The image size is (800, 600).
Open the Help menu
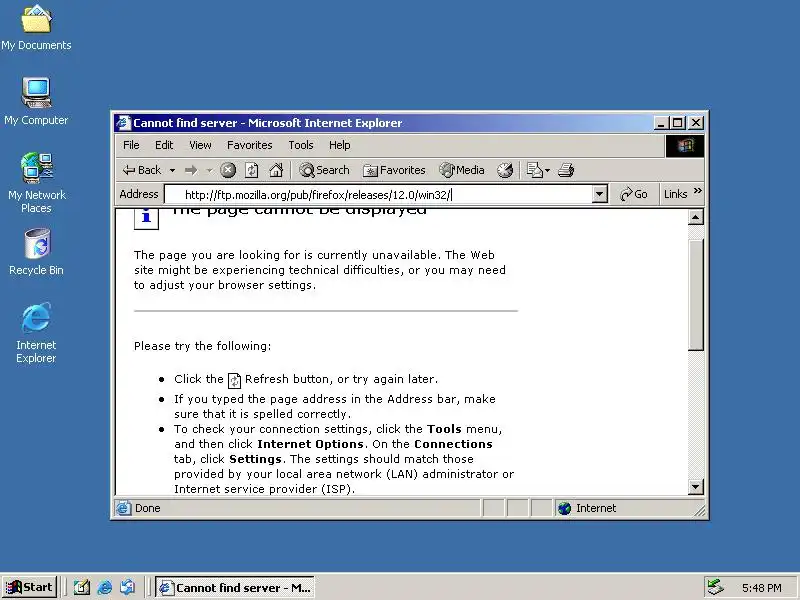coord(339,145)
